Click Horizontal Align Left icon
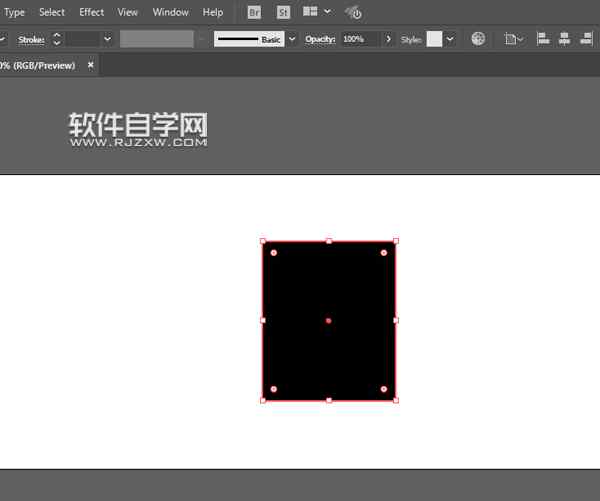600x501 pixels. pyautogui.click(x=543, y=39)
